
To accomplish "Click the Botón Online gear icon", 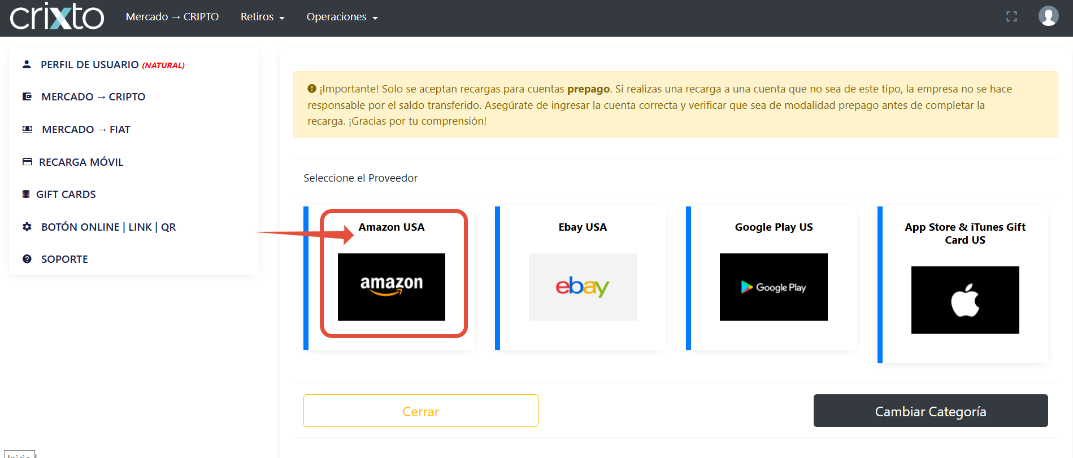I will pos(27,227).
